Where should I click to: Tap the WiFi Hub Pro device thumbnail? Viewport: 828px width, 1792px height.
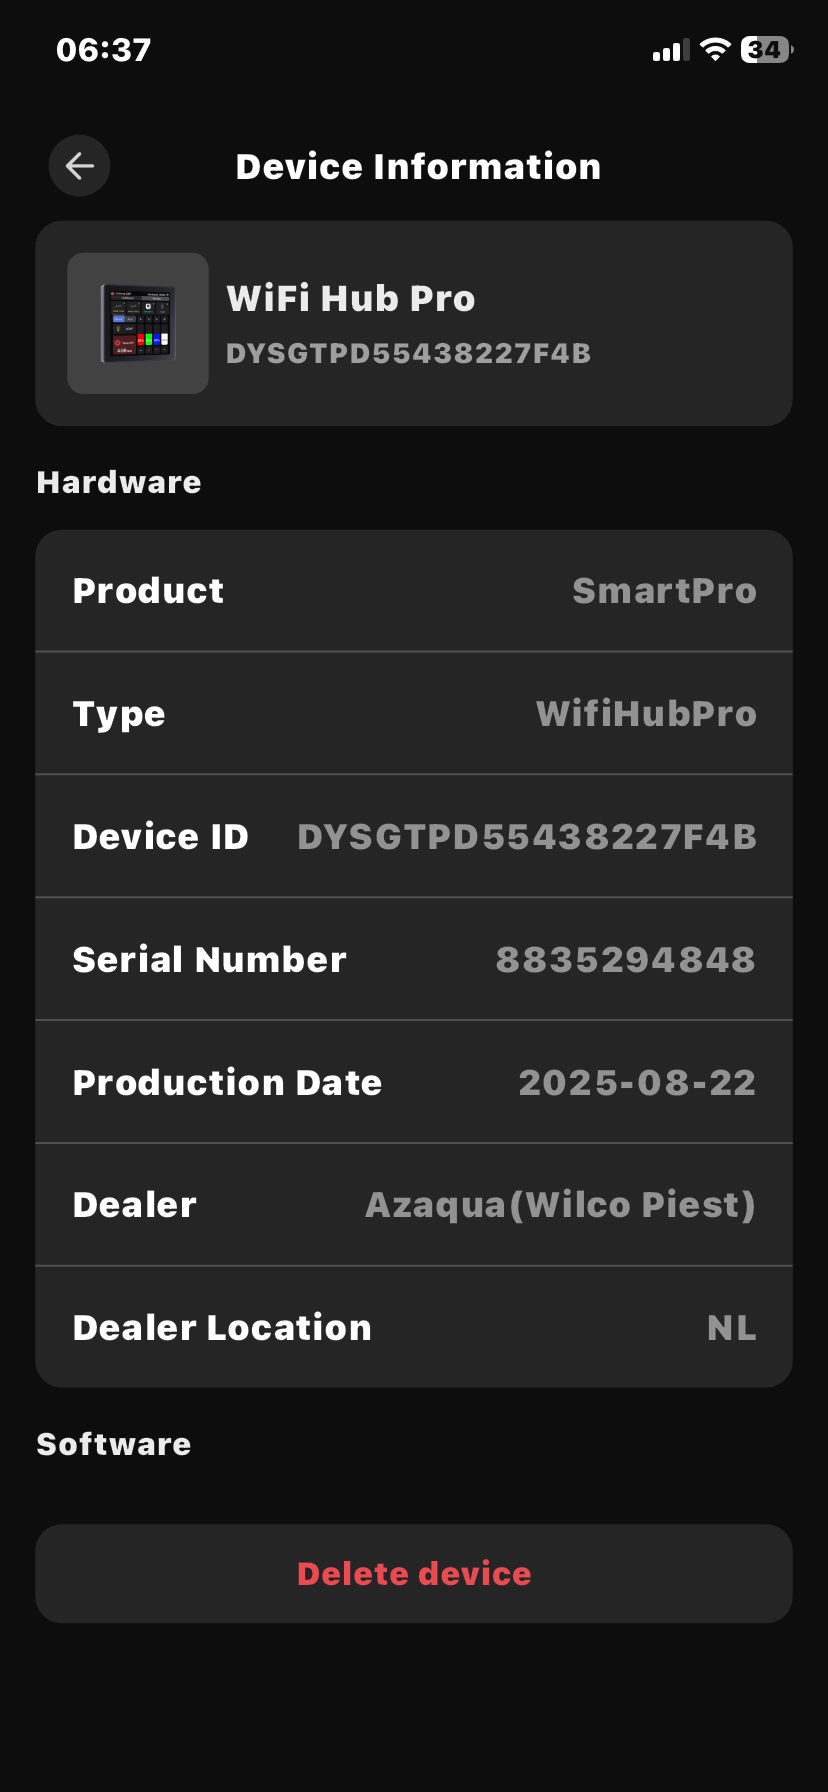138,323
